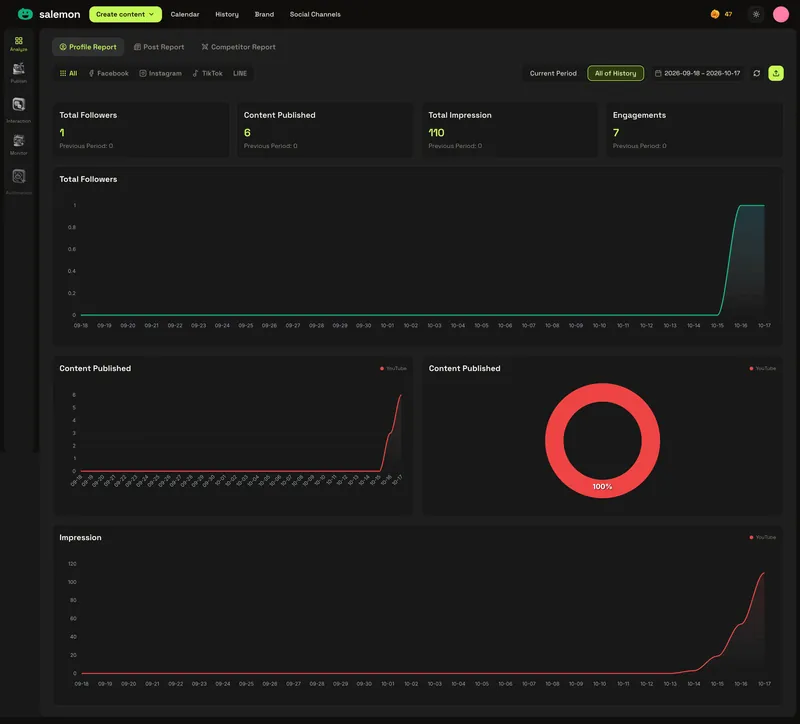Select the Current Period option
The width and height of the screenshot is (800, 724).
[x=553, y=73]
